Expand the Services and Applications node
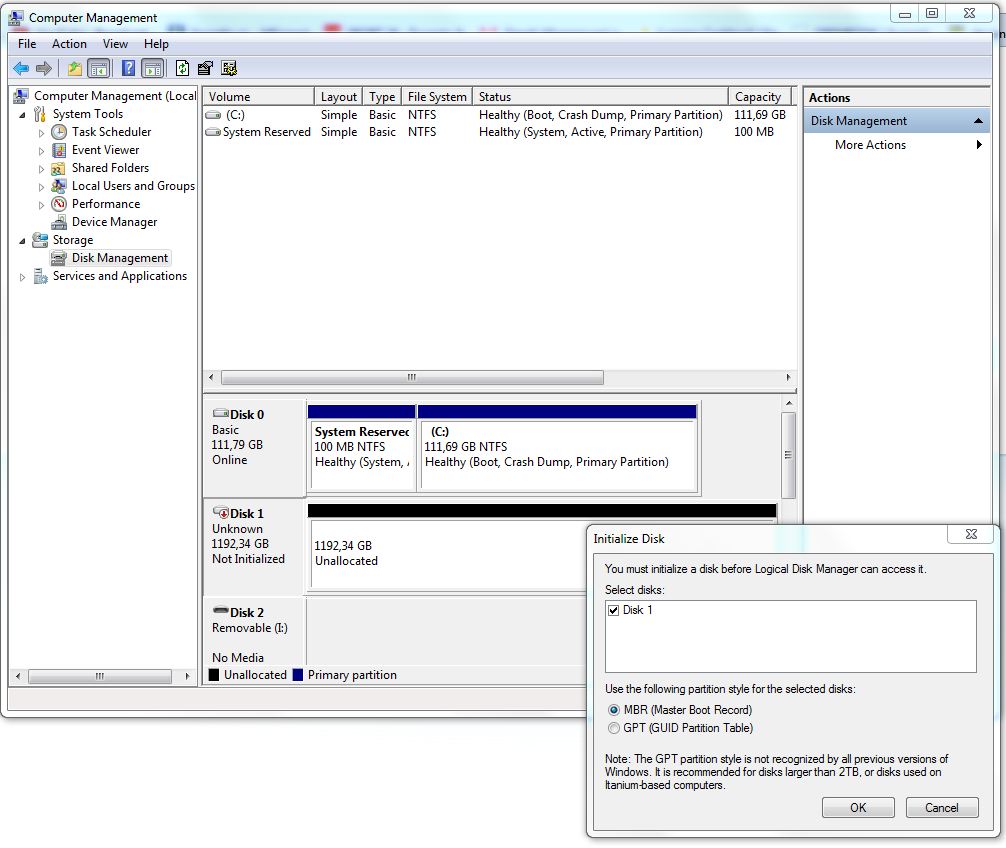Viewport: 1006px width, 848px height. pos(22,277)
